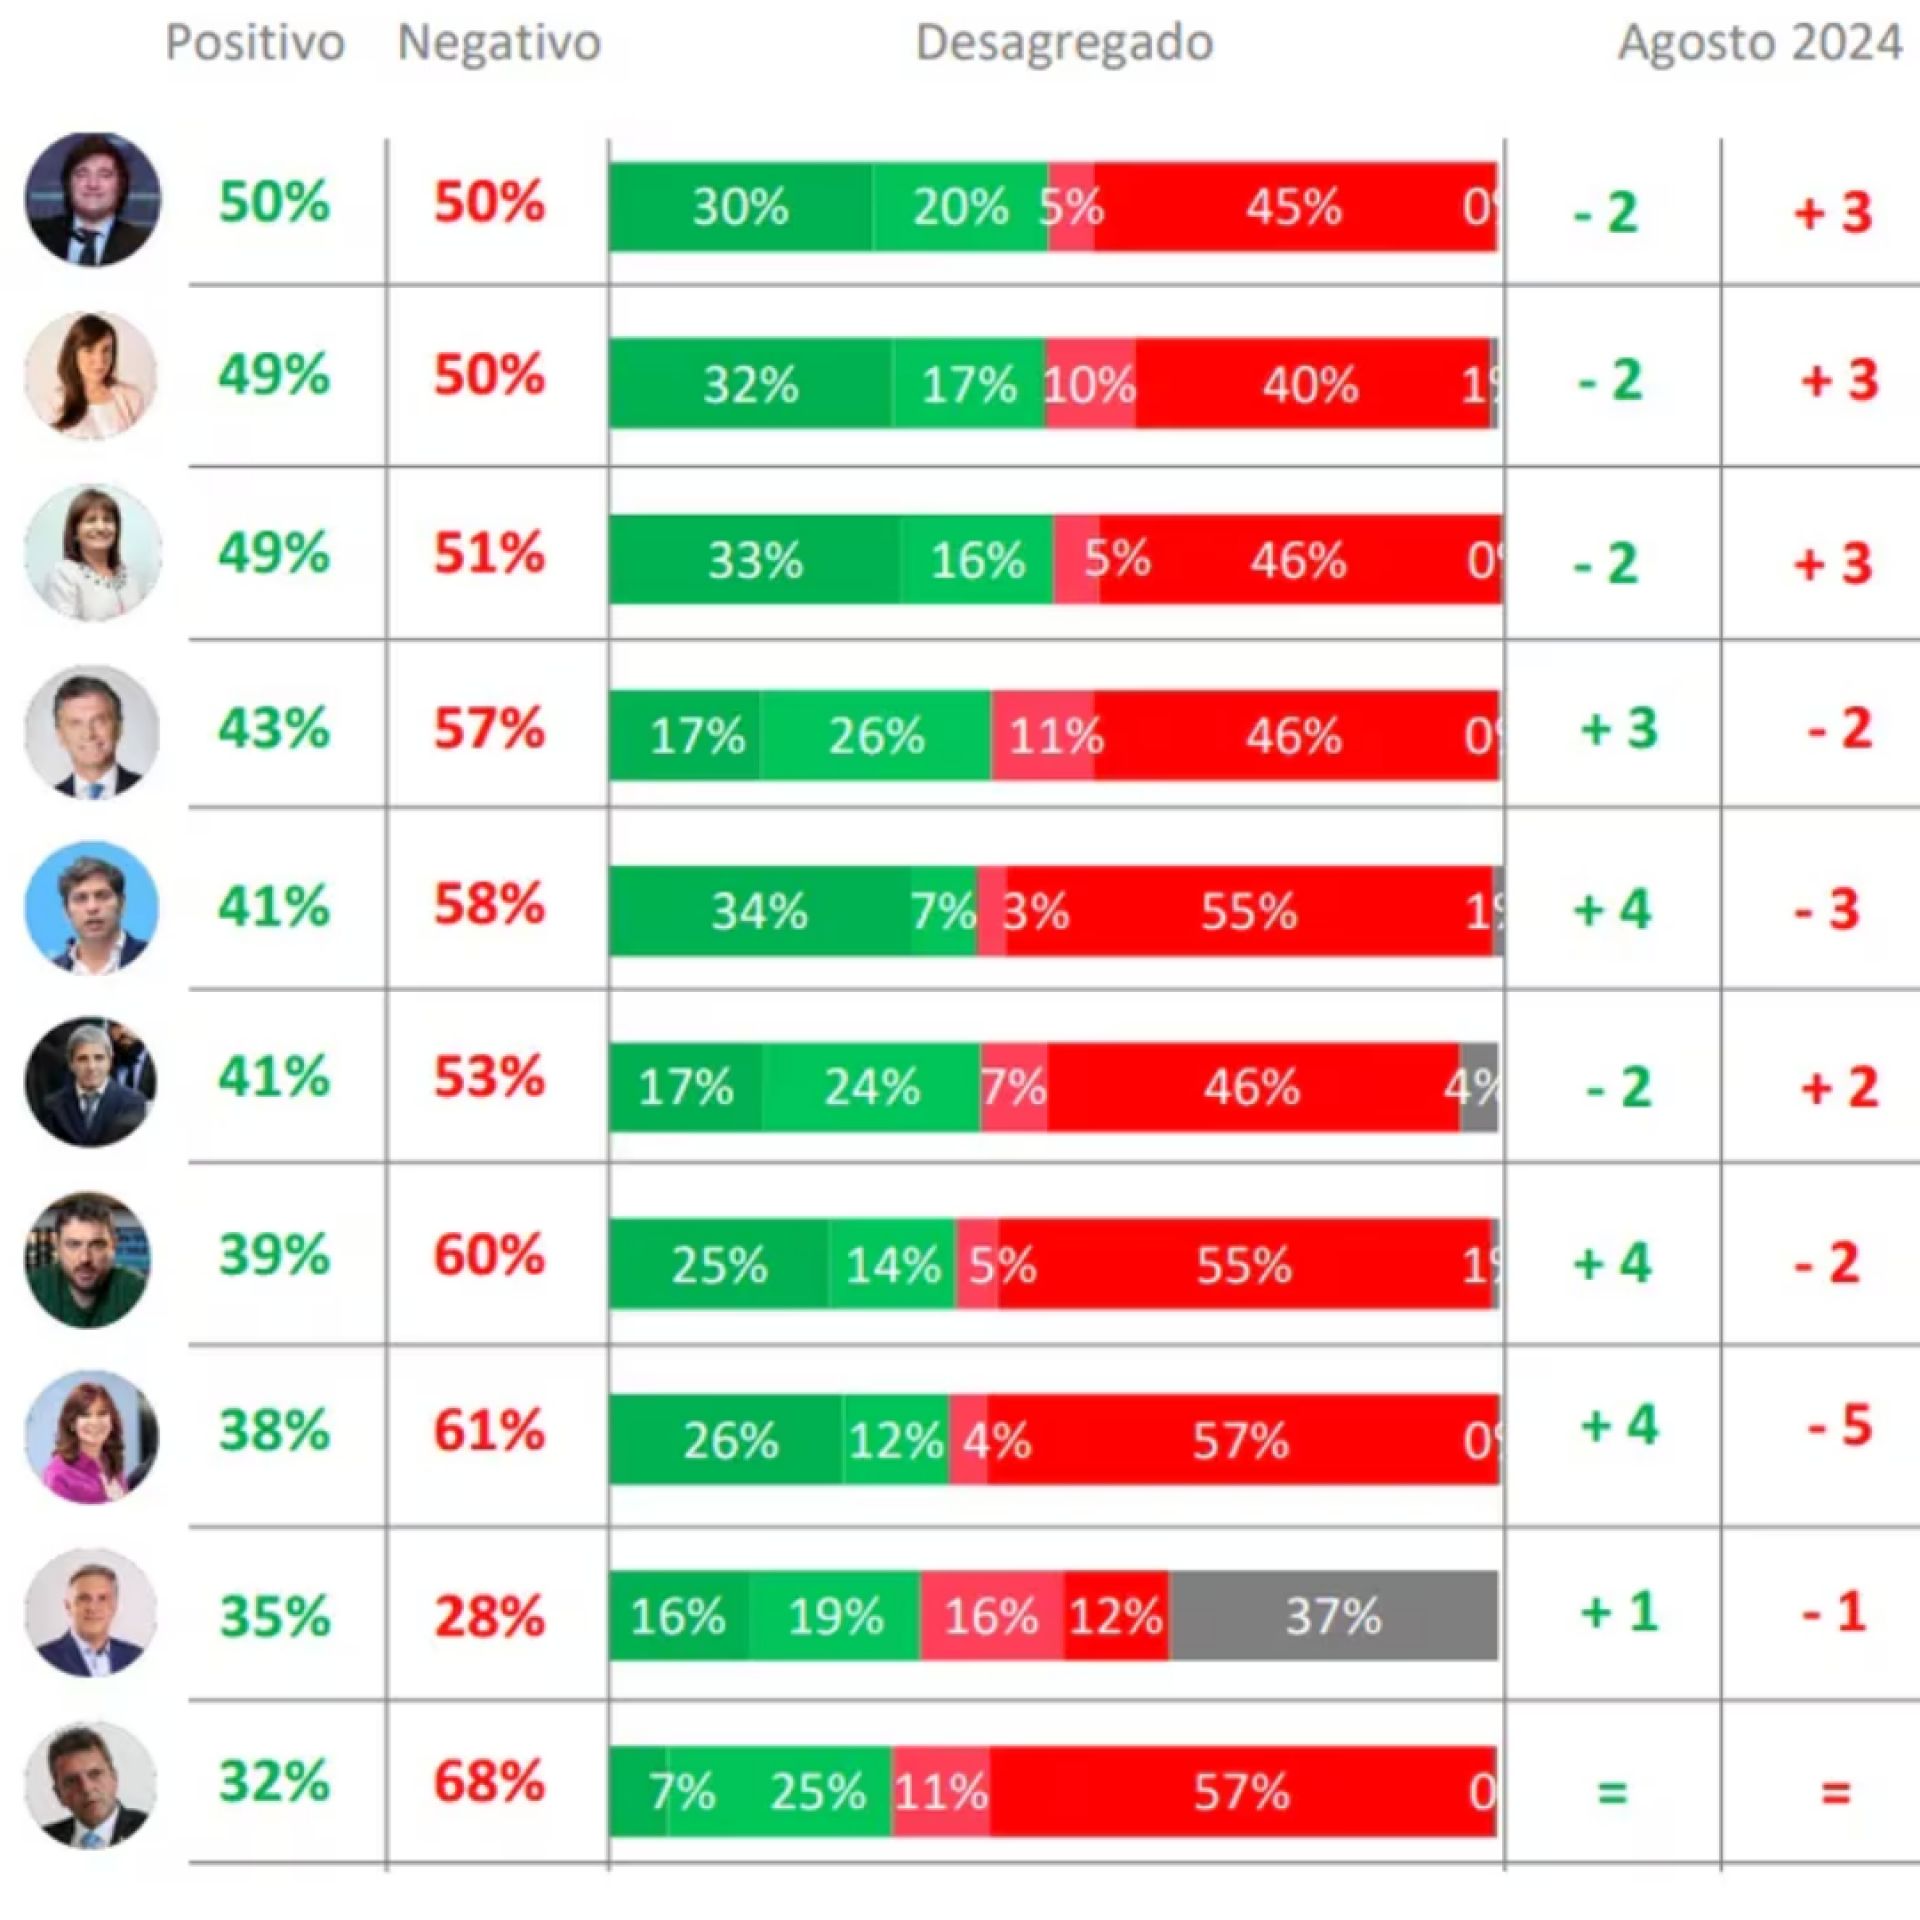The width and height of the screenshot is (1920, 1920).
Task: Click the avatar in the 41%/58% row
Action: (91, 906)
